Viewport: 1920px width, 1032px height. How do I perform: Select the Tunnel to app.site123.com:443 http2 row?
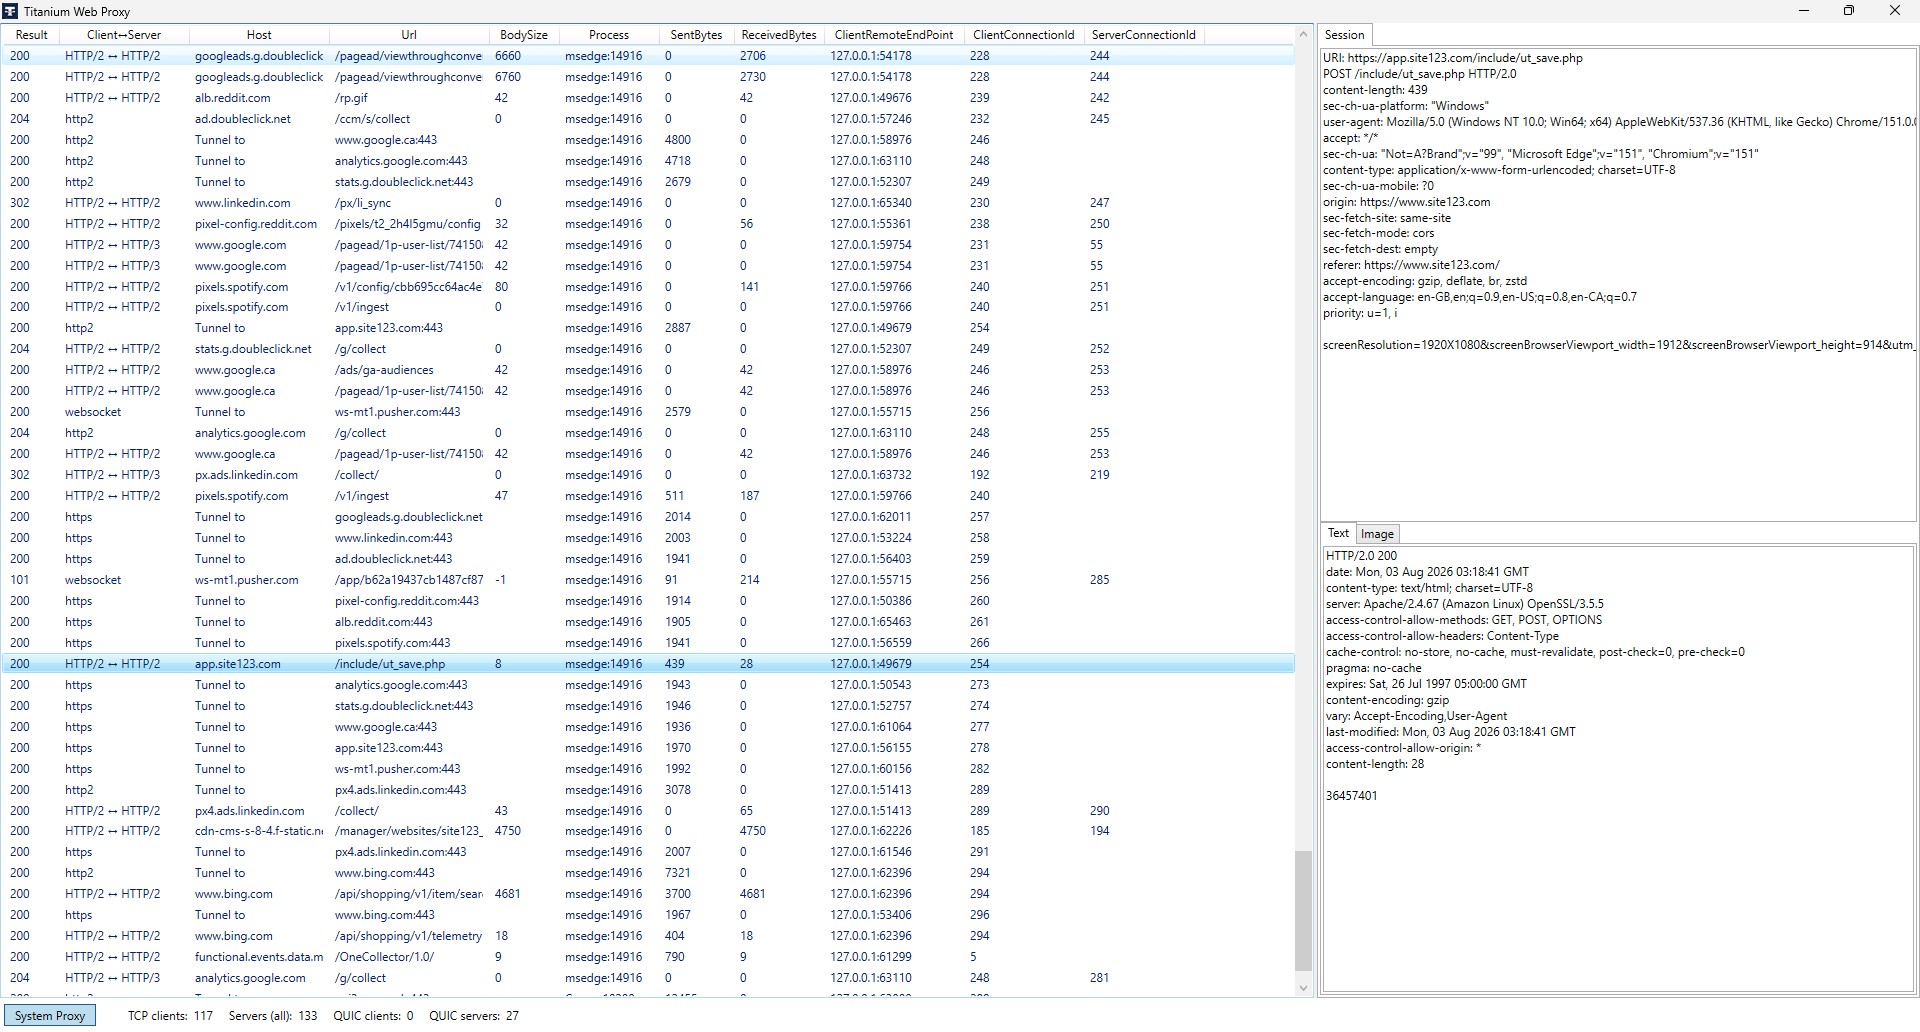pos(648,328)
